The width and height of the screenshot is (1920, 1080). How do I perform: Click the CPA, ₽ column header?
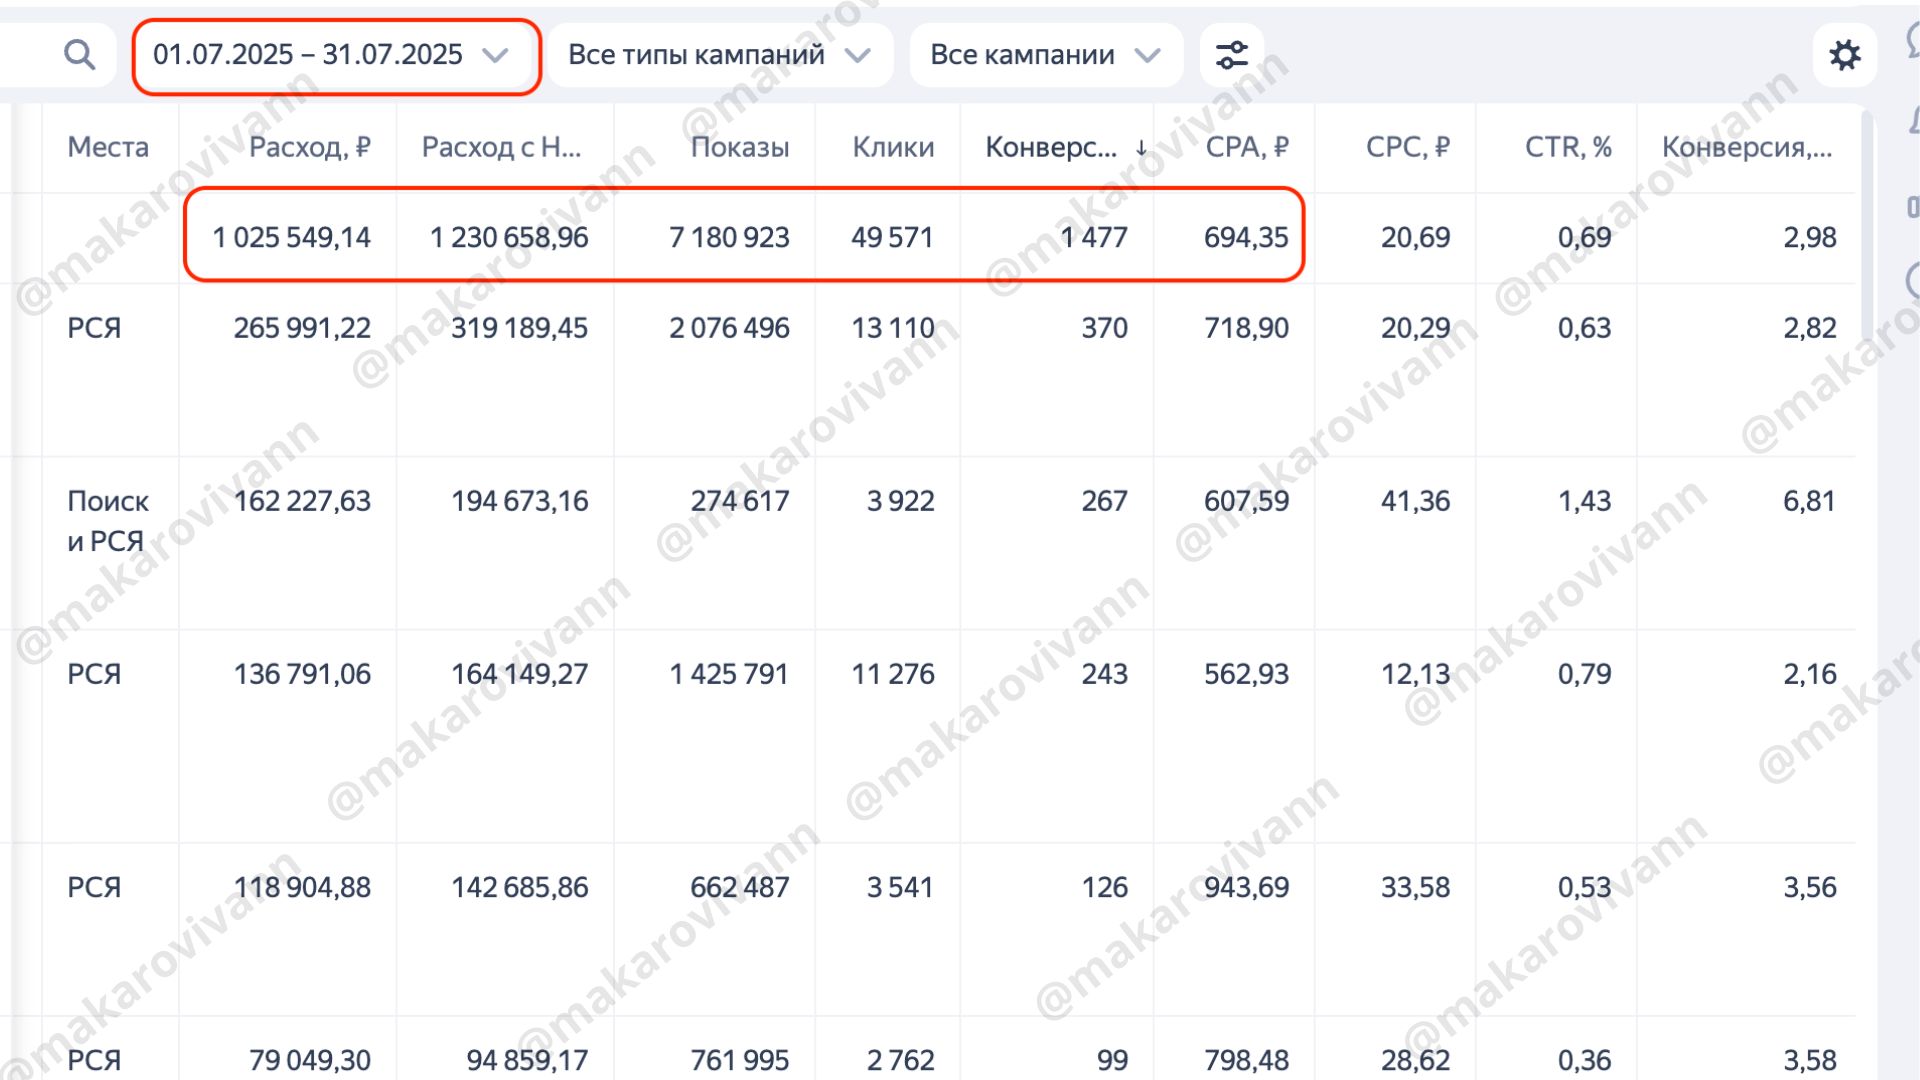point(1246,147)
